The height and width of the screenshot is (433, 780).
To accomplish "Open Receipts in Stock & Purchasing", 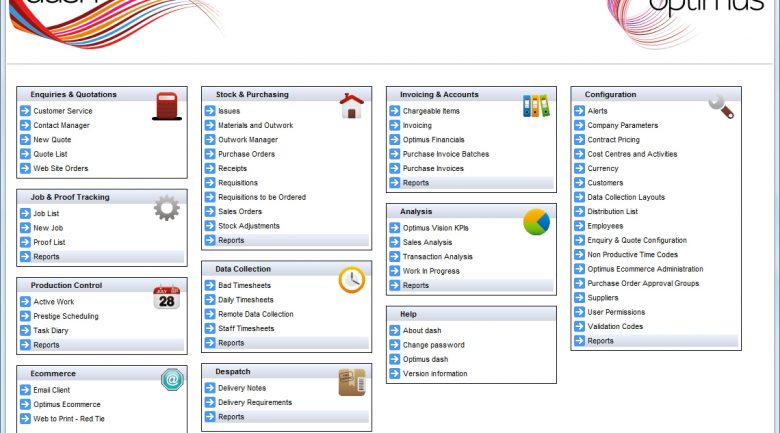I will (232, 169).
